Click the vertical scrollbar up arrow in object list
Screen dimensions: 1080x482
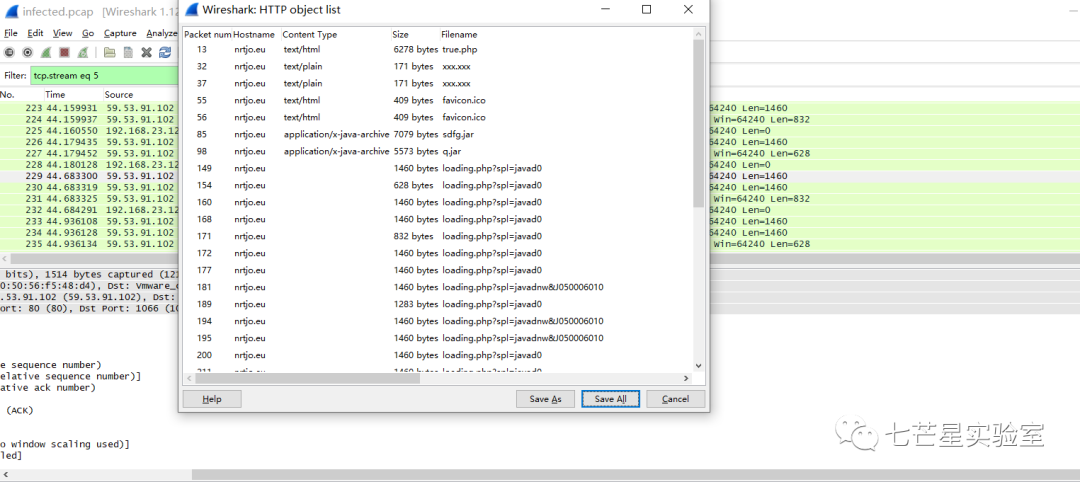[x=698, y=34]
